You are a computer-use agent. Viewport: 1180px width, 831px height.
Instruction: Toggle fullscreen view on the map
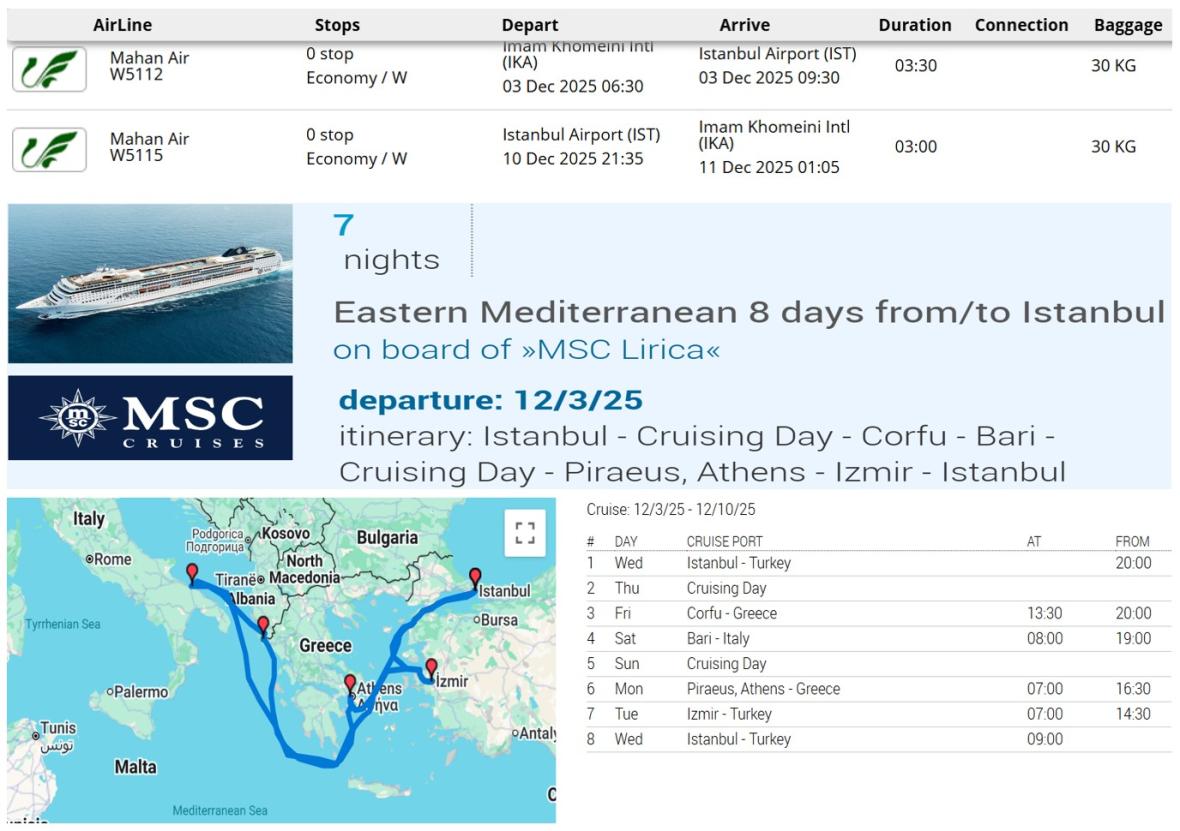pyautogui.click(x=525, y=532)
